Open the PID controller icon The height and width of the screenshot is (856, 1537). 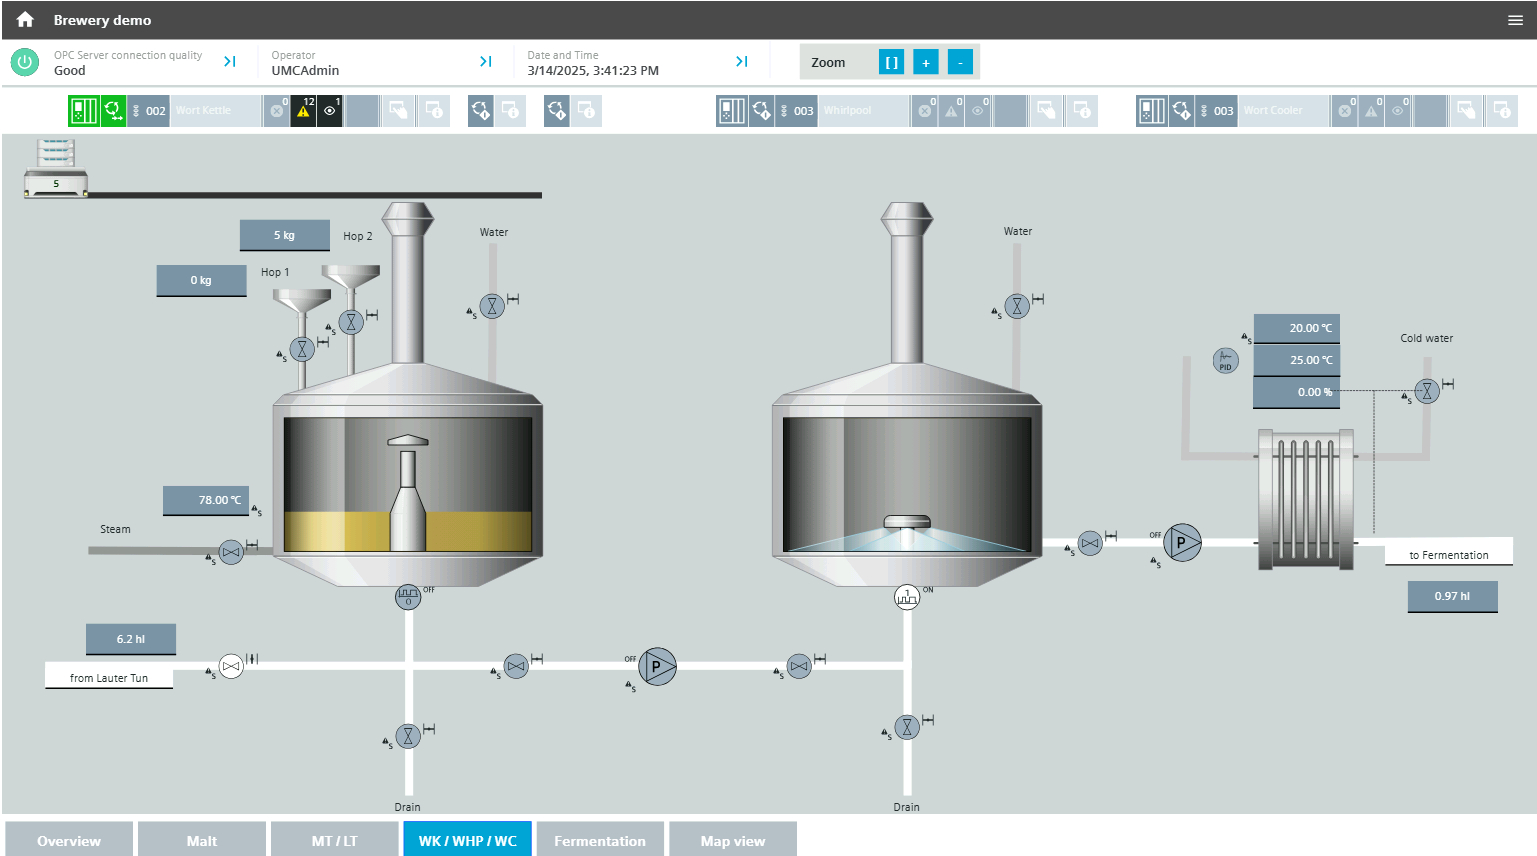click(x=1225, y=361)
